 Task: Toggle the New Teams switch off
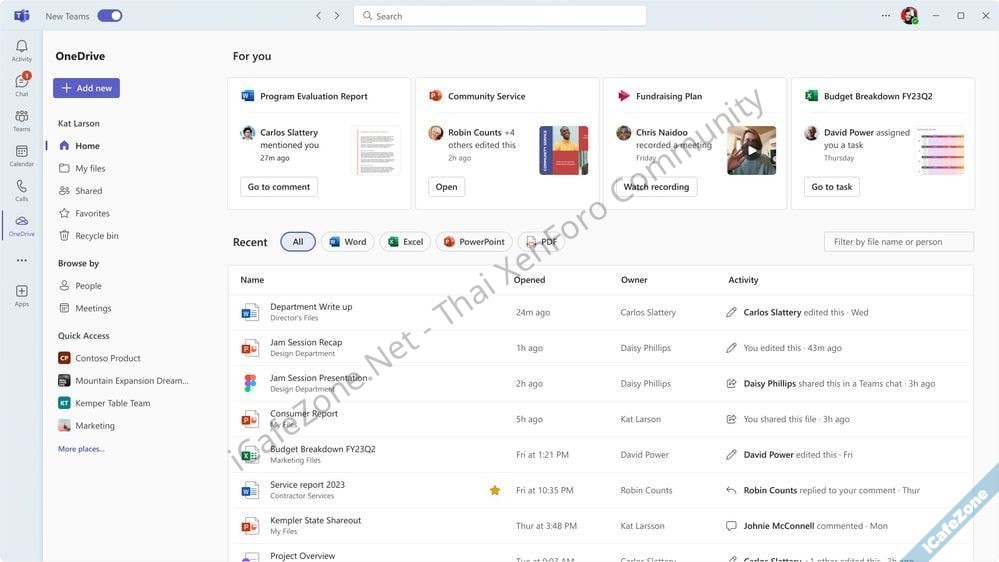pos(110,16)
